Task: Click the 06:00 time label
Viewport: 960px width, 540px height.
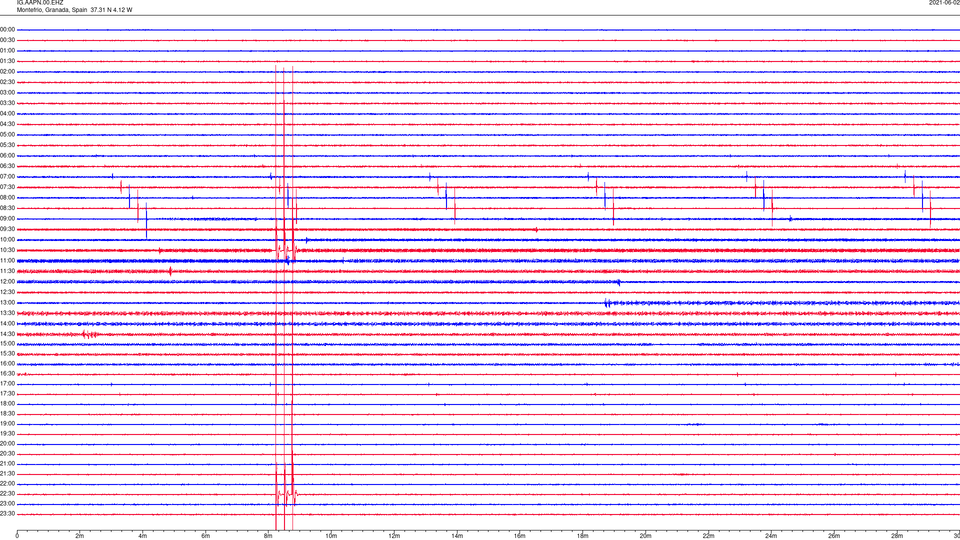Action: pos(7,156)
